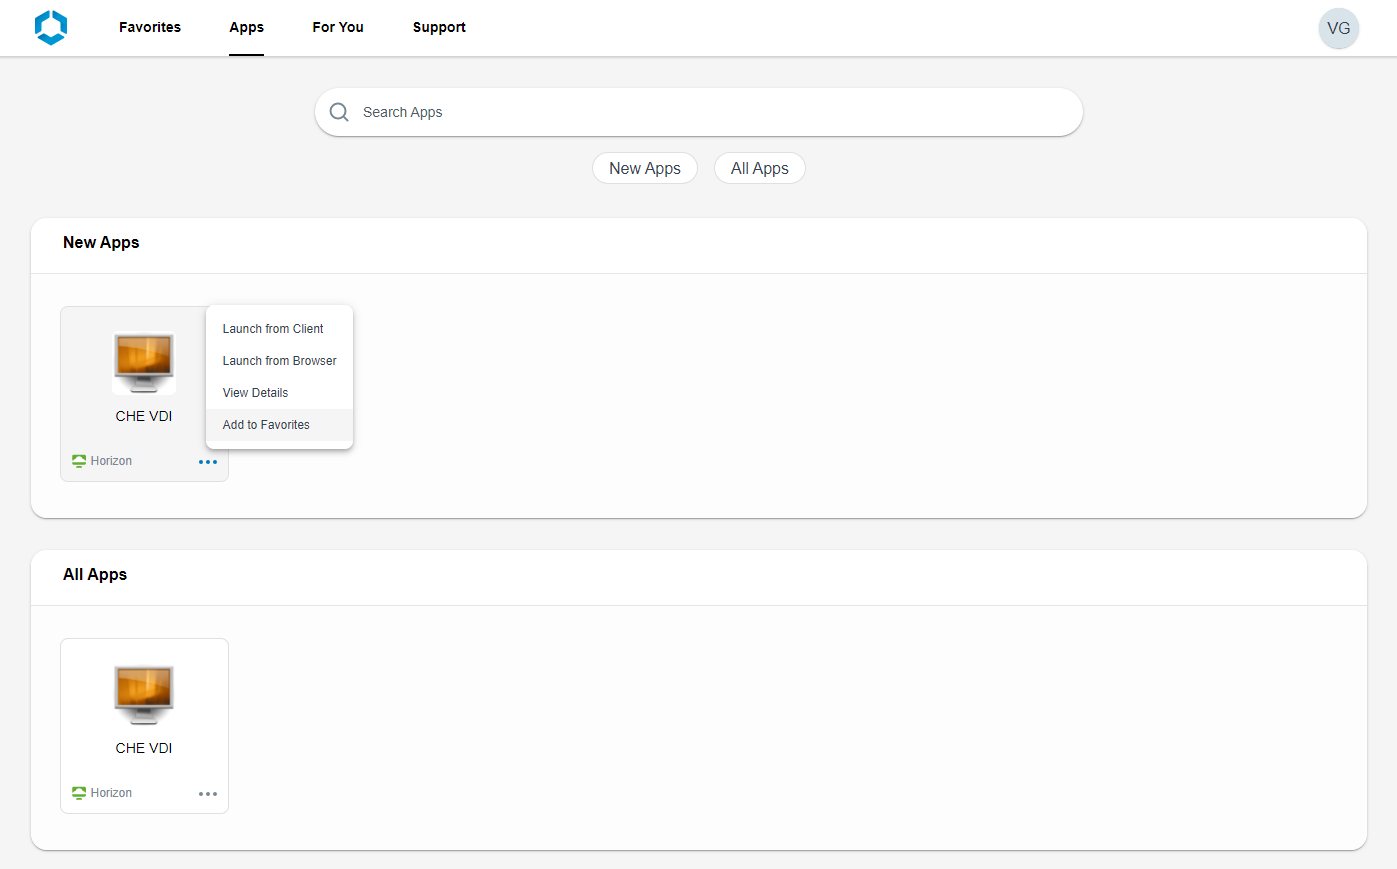Select View Details from the menu
This screenshot has height=869, width=1397.
coord(279,393)
